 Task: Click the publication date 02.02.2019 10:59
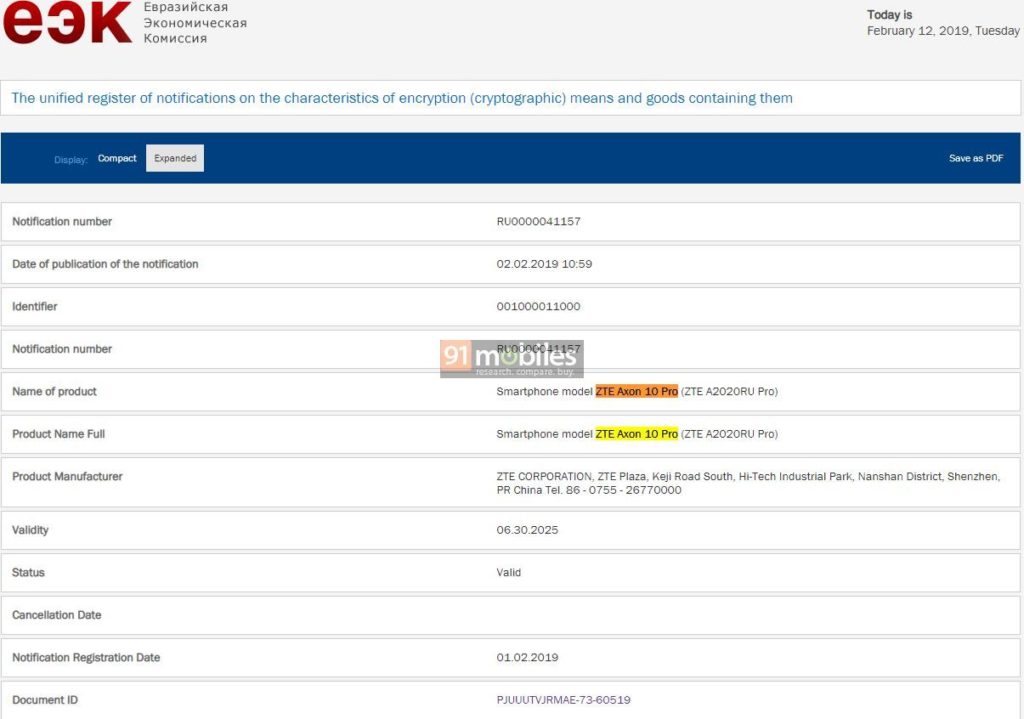[544, 264]
